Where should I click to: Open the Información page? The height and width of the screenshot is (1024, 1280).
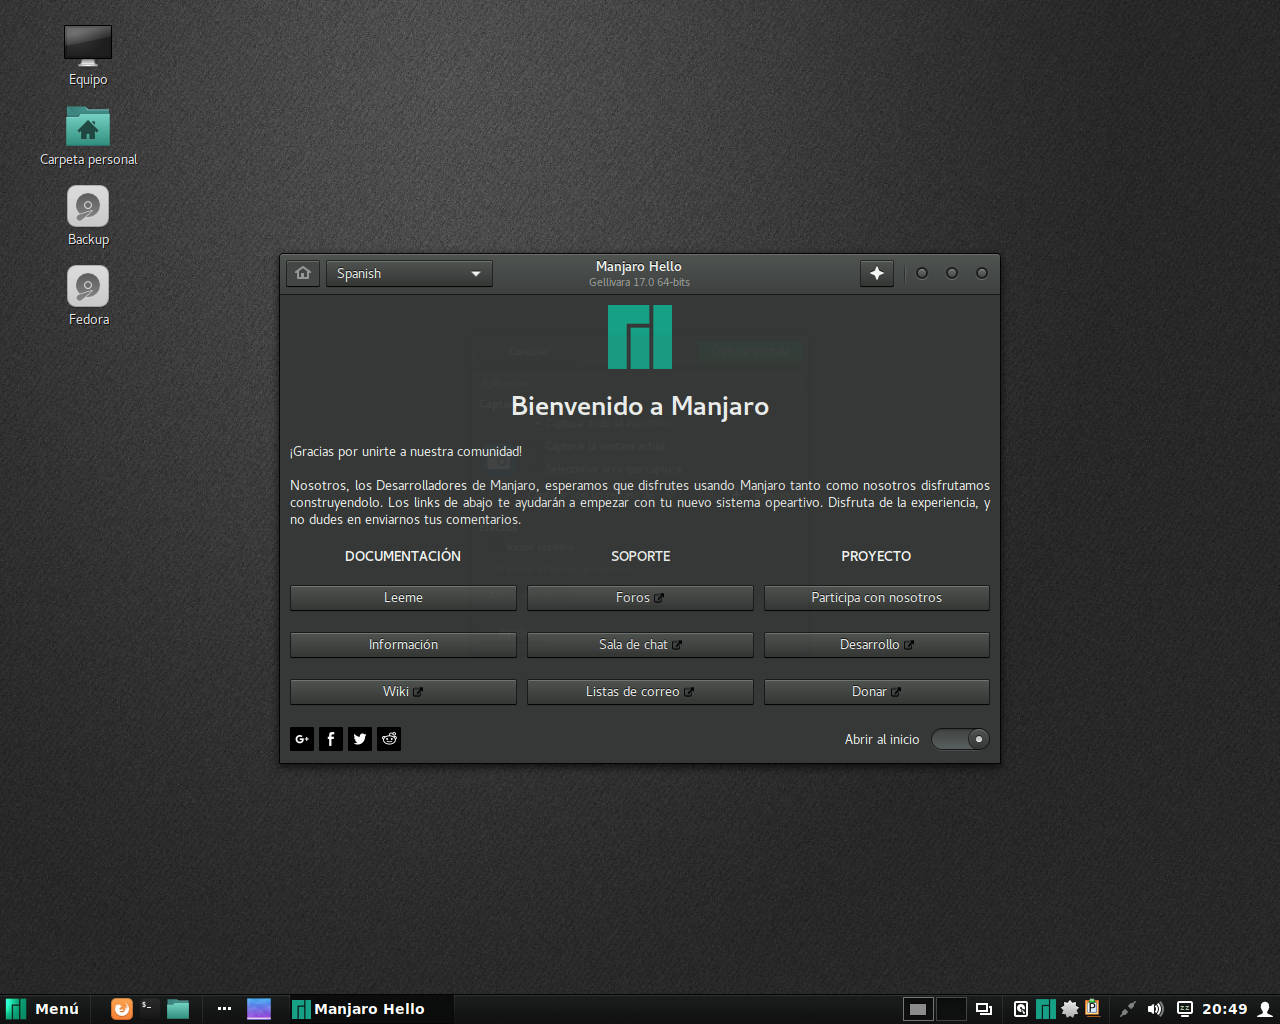(x=403, y=645)
